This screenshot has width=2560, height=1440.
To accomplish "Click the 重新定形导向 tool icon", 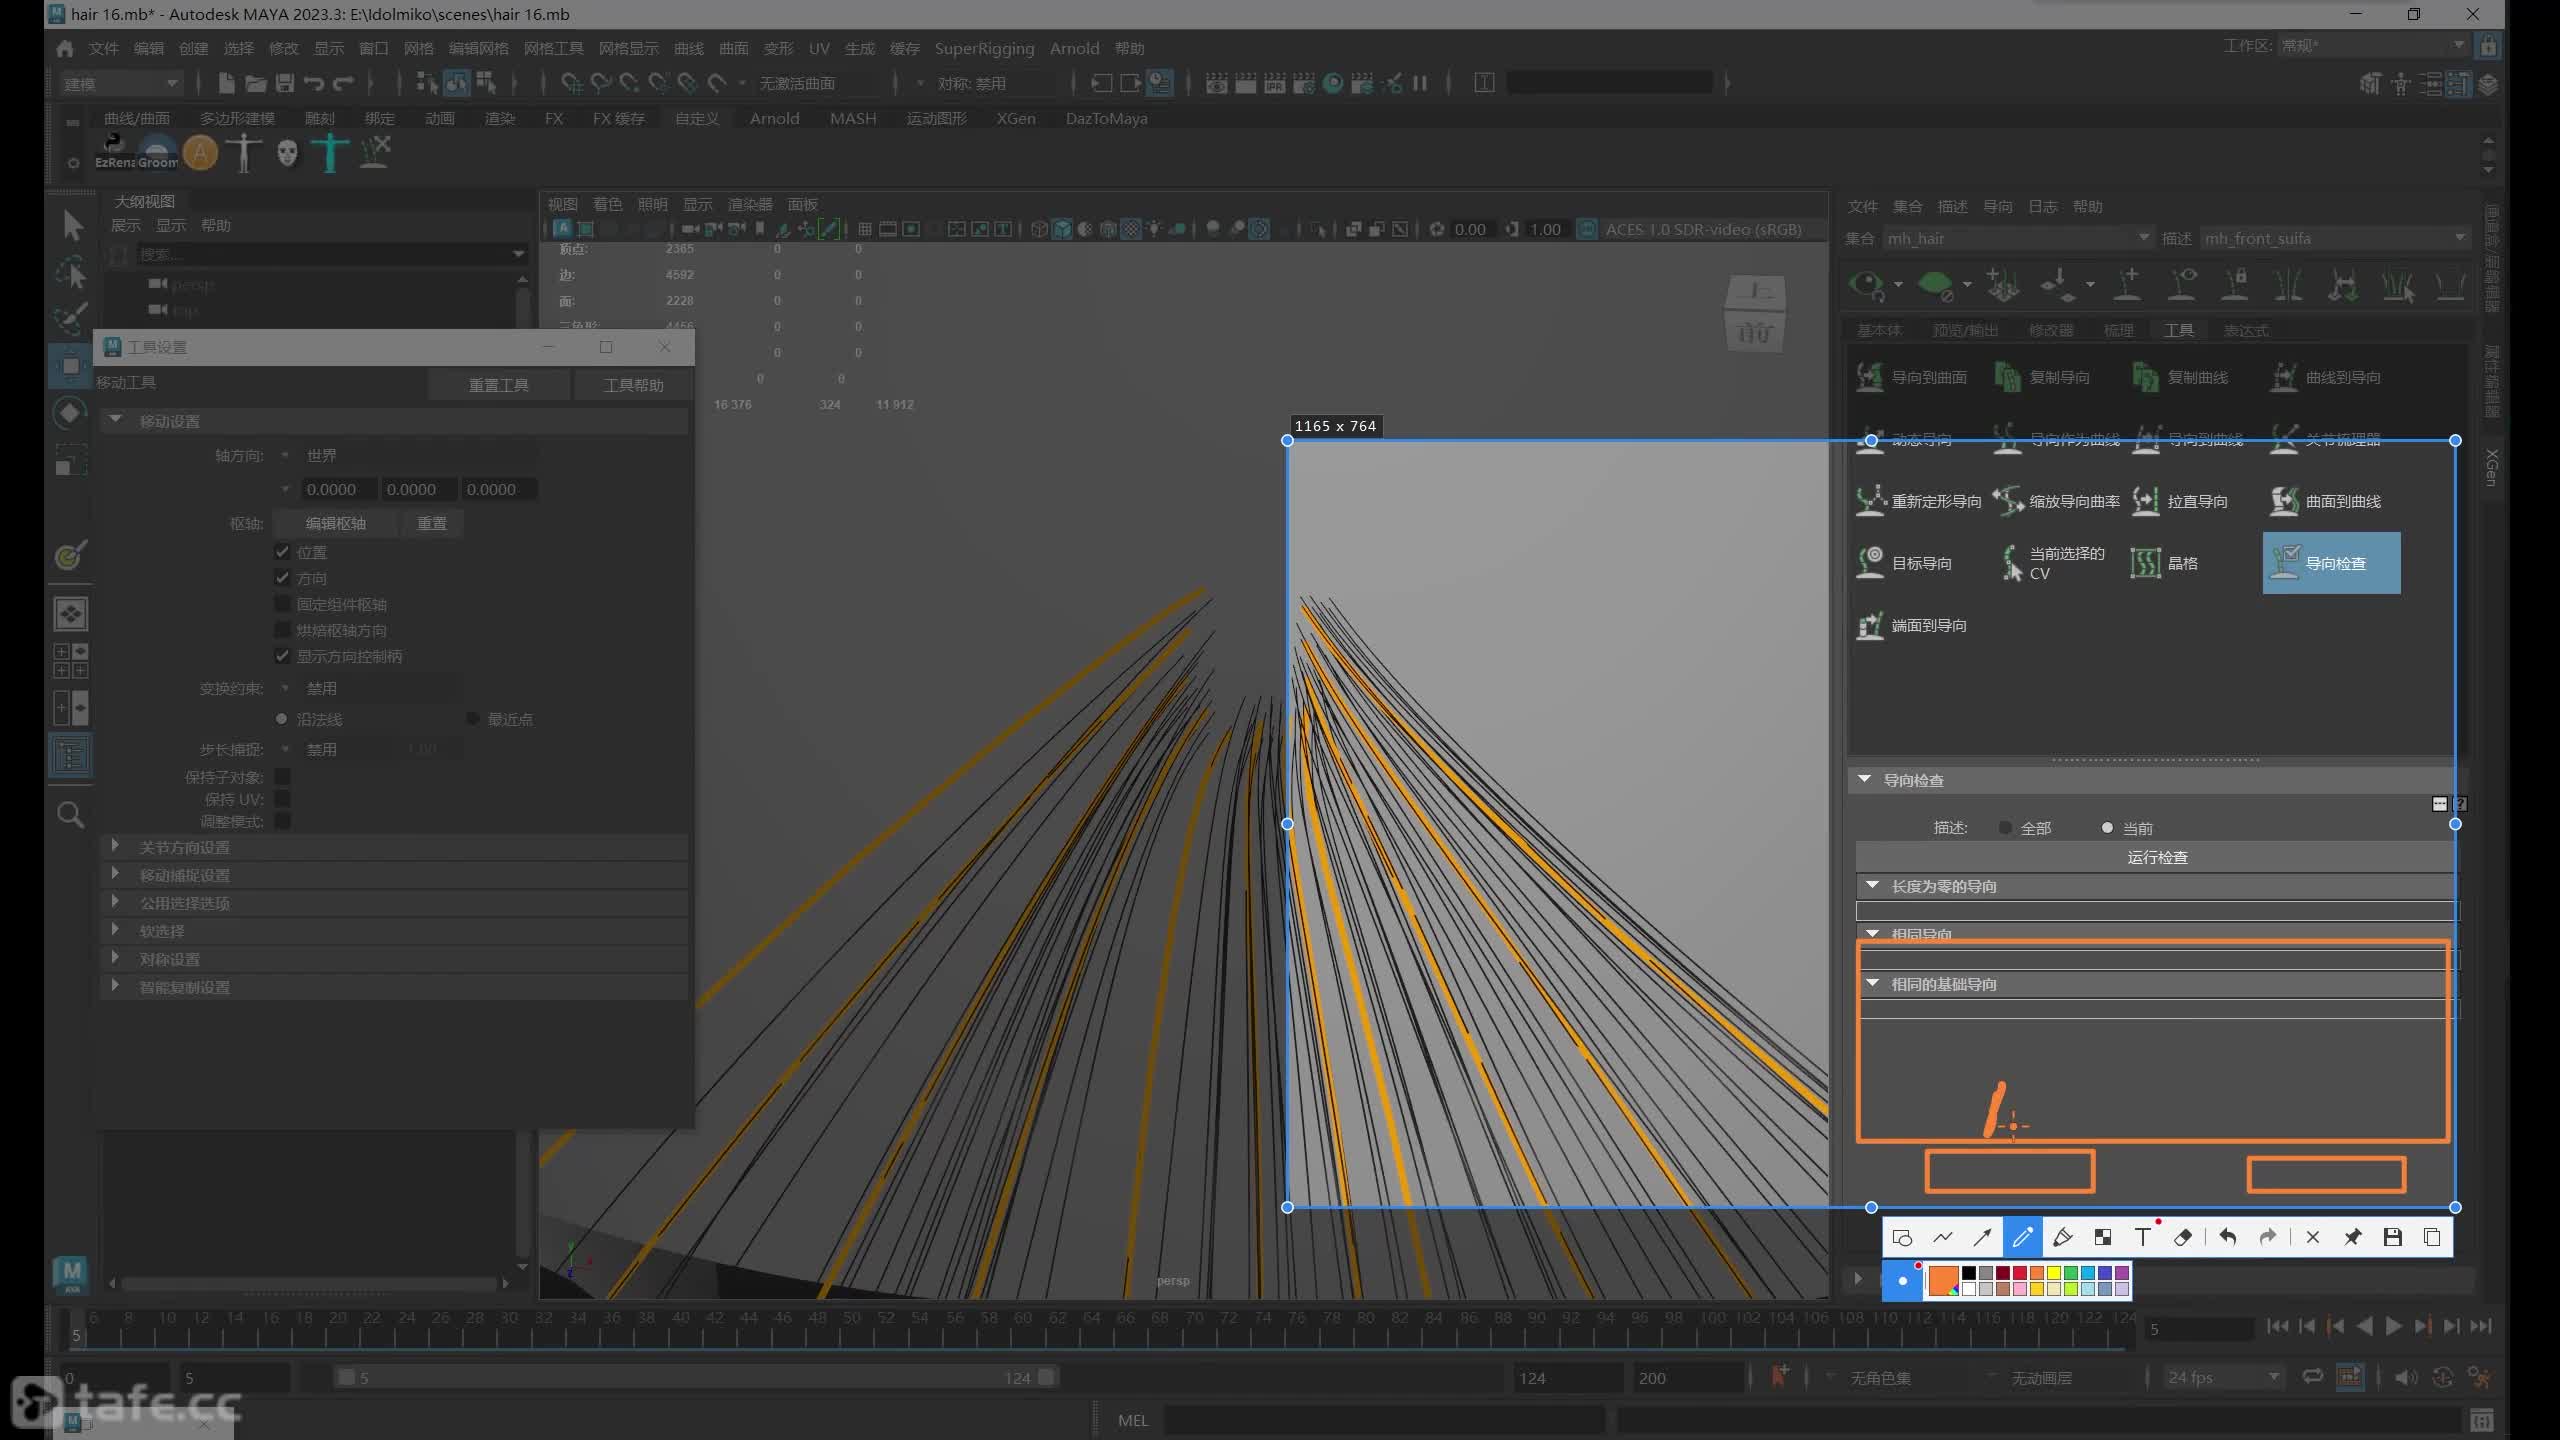I will (1869, 501).
